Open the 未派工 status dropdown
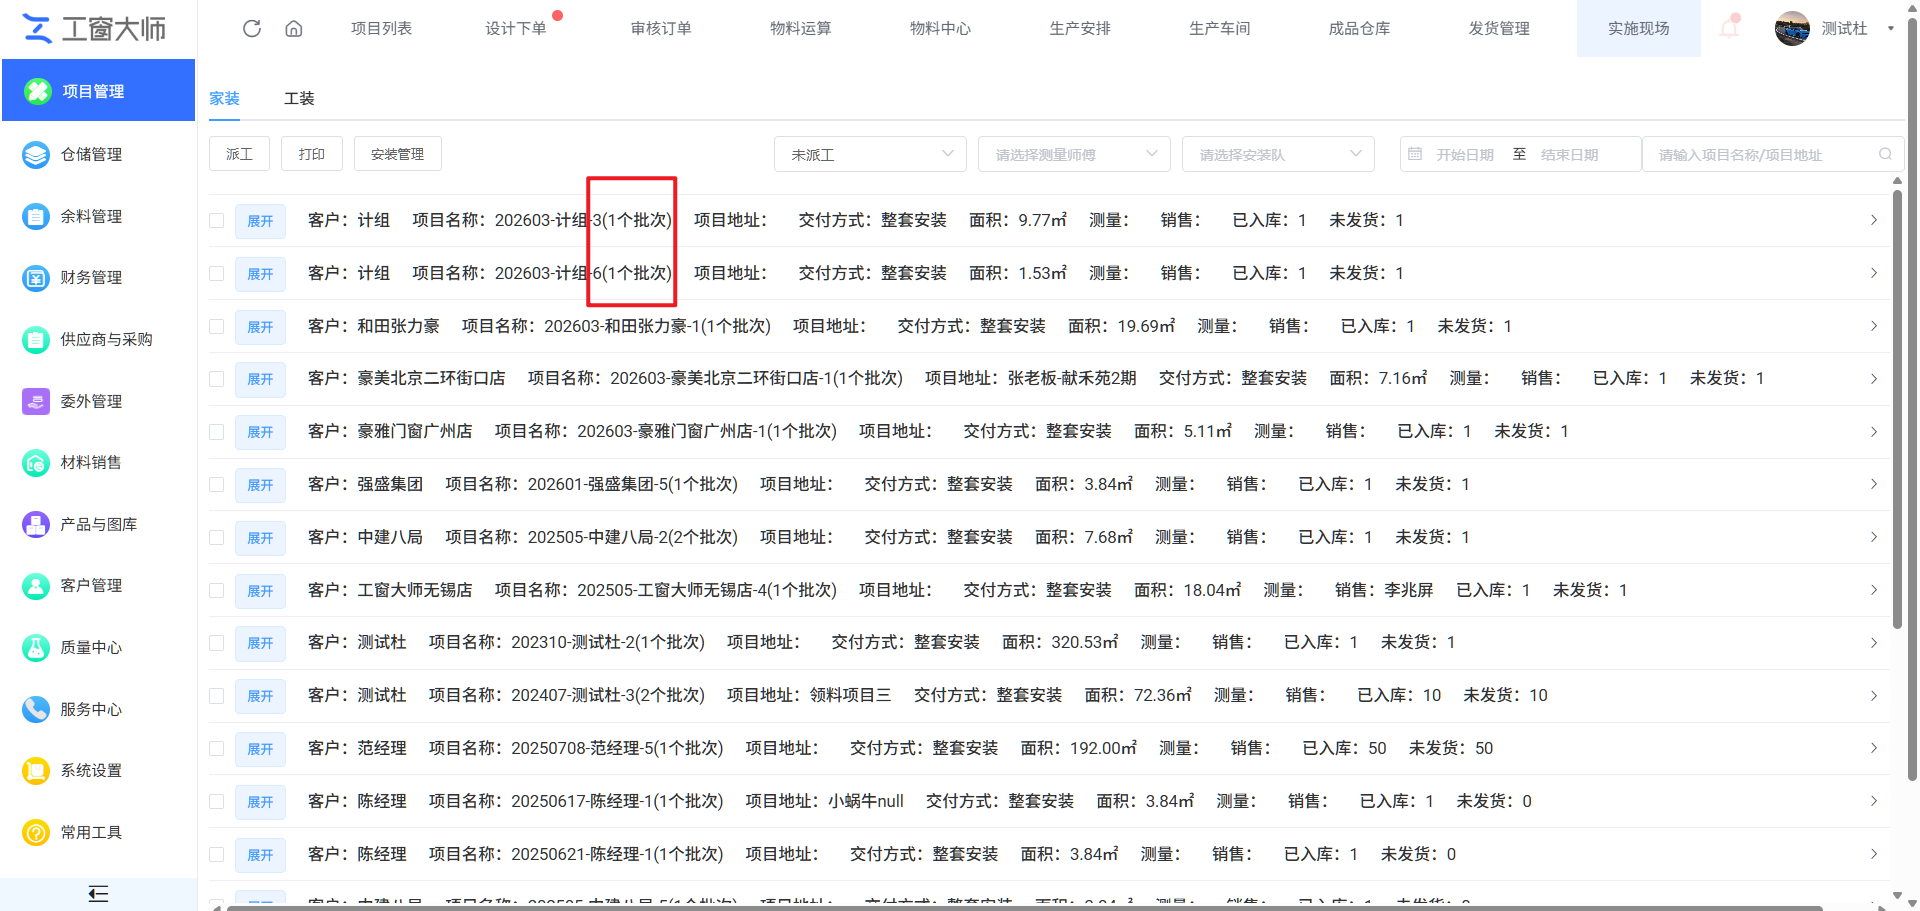 869,153
